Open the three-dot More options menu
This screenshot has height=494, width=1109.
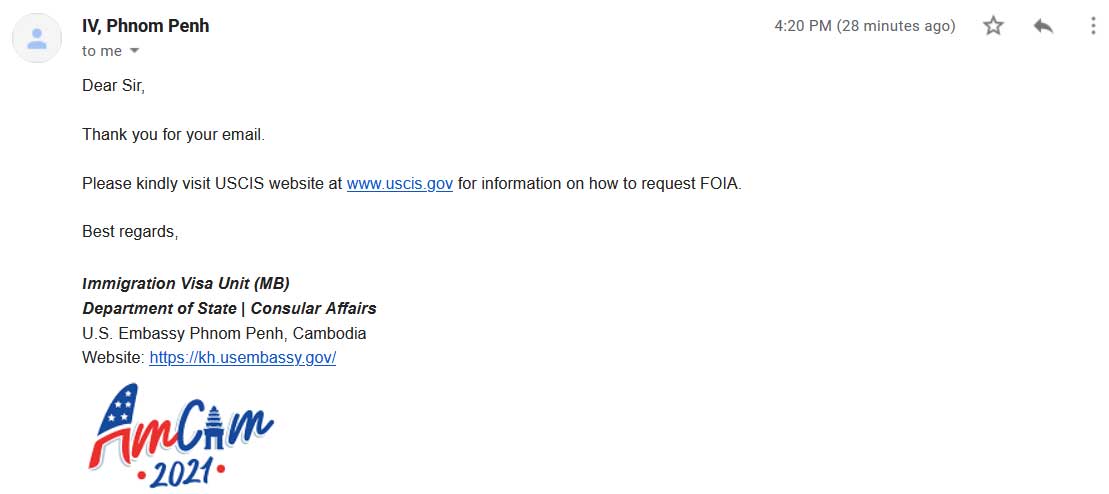click(x=1093, y=26)
